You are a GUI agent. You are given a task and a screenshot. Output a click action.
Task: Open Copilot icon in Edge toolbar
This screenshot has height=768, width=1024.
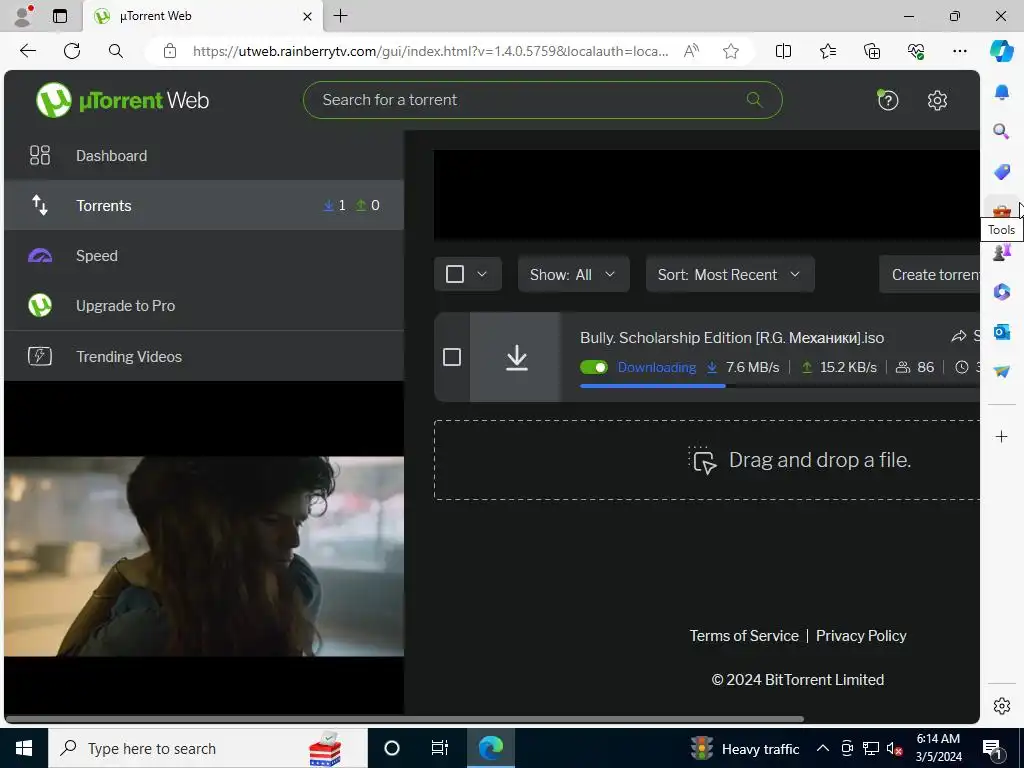(1001, 51)
